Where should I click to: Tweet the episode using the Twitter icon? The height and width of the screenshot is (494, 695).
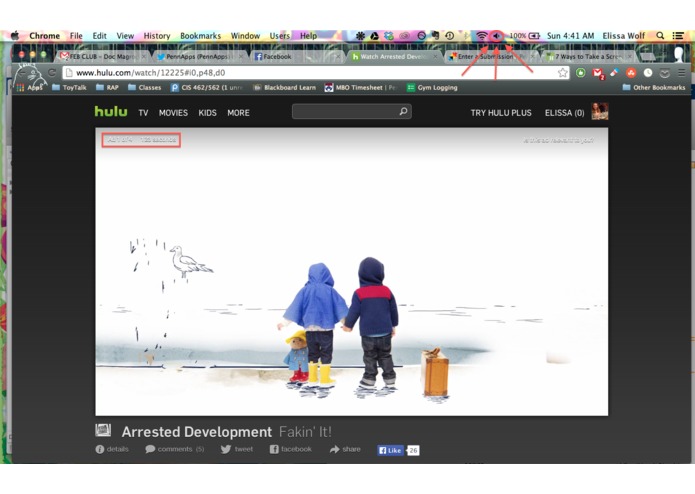coord(226,449)
